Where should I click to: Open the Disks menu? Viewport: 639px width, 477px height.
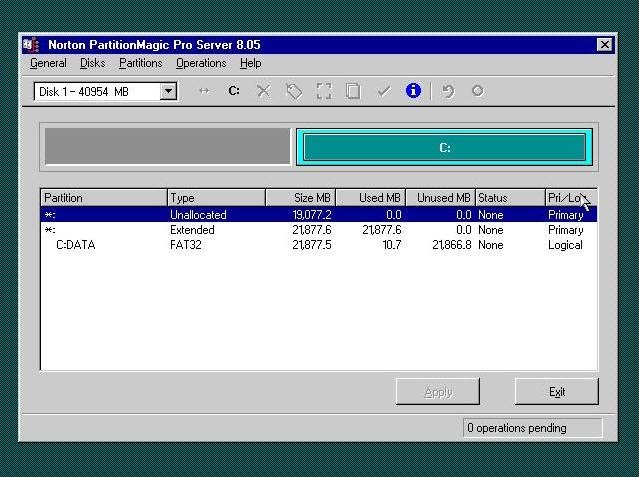coord(93,63)
